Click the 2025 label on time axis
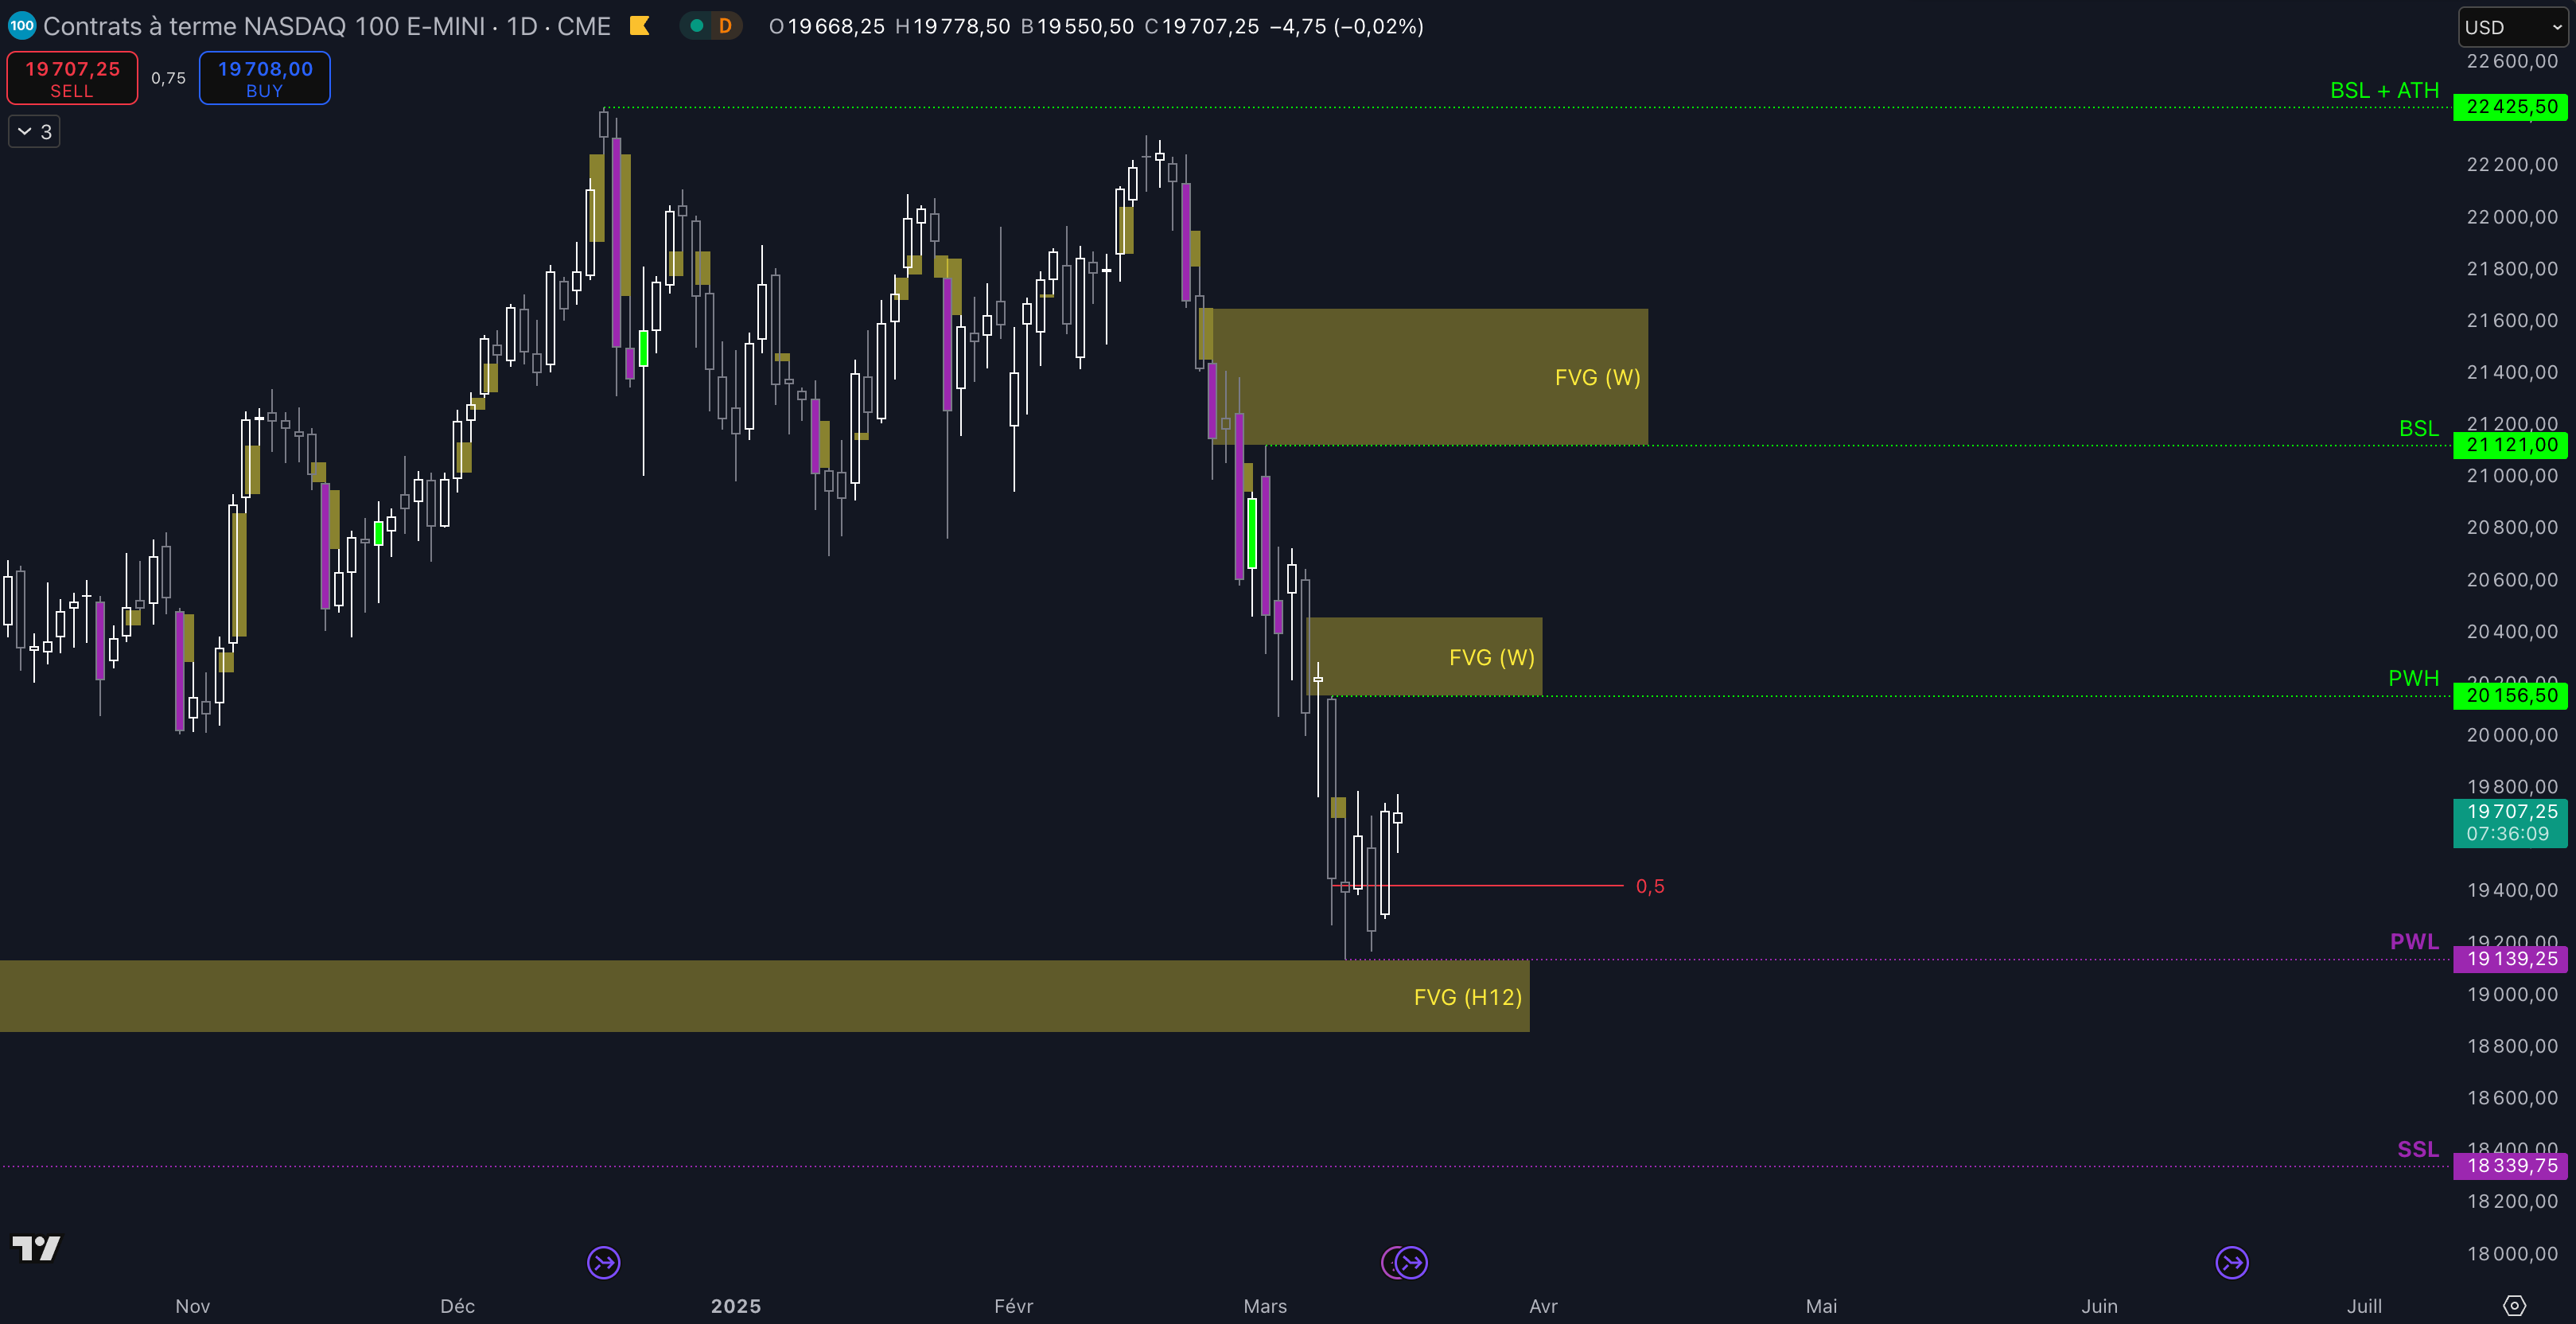Viewport: 2576px width, 1324px height. 736,1306
